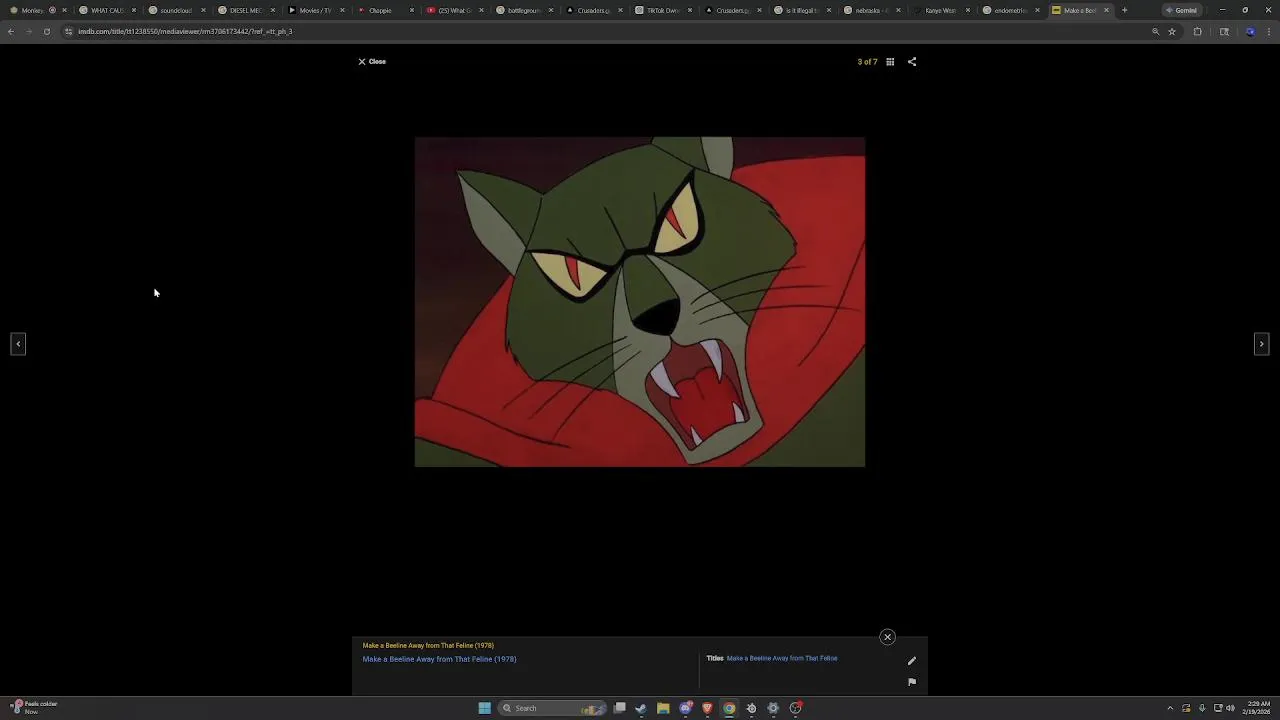This screenshot has height=720, width=1280.
Task: Open a new browser tab
Action: pyautogui.click(x=1124, y=10)
